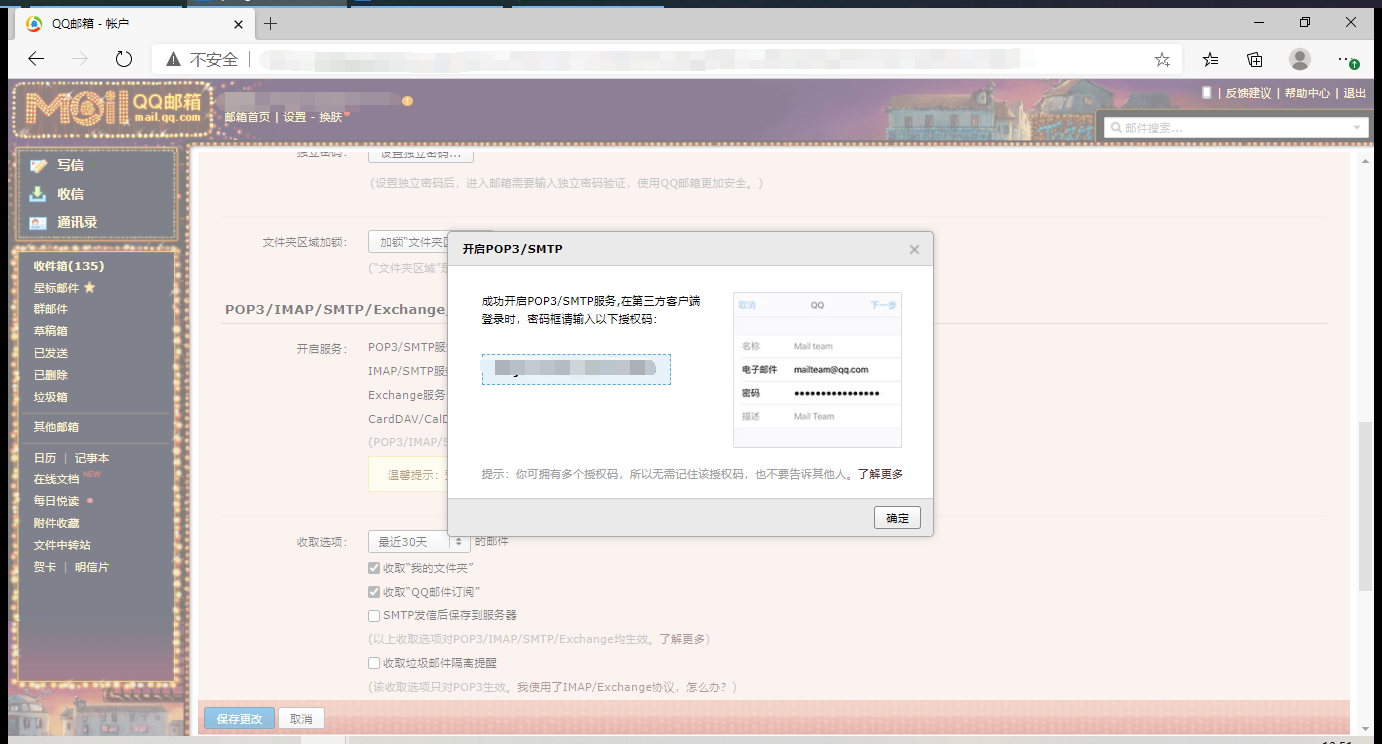Open 记事本 in sidebar
The image size is (1382, 744).
[92, 458]
